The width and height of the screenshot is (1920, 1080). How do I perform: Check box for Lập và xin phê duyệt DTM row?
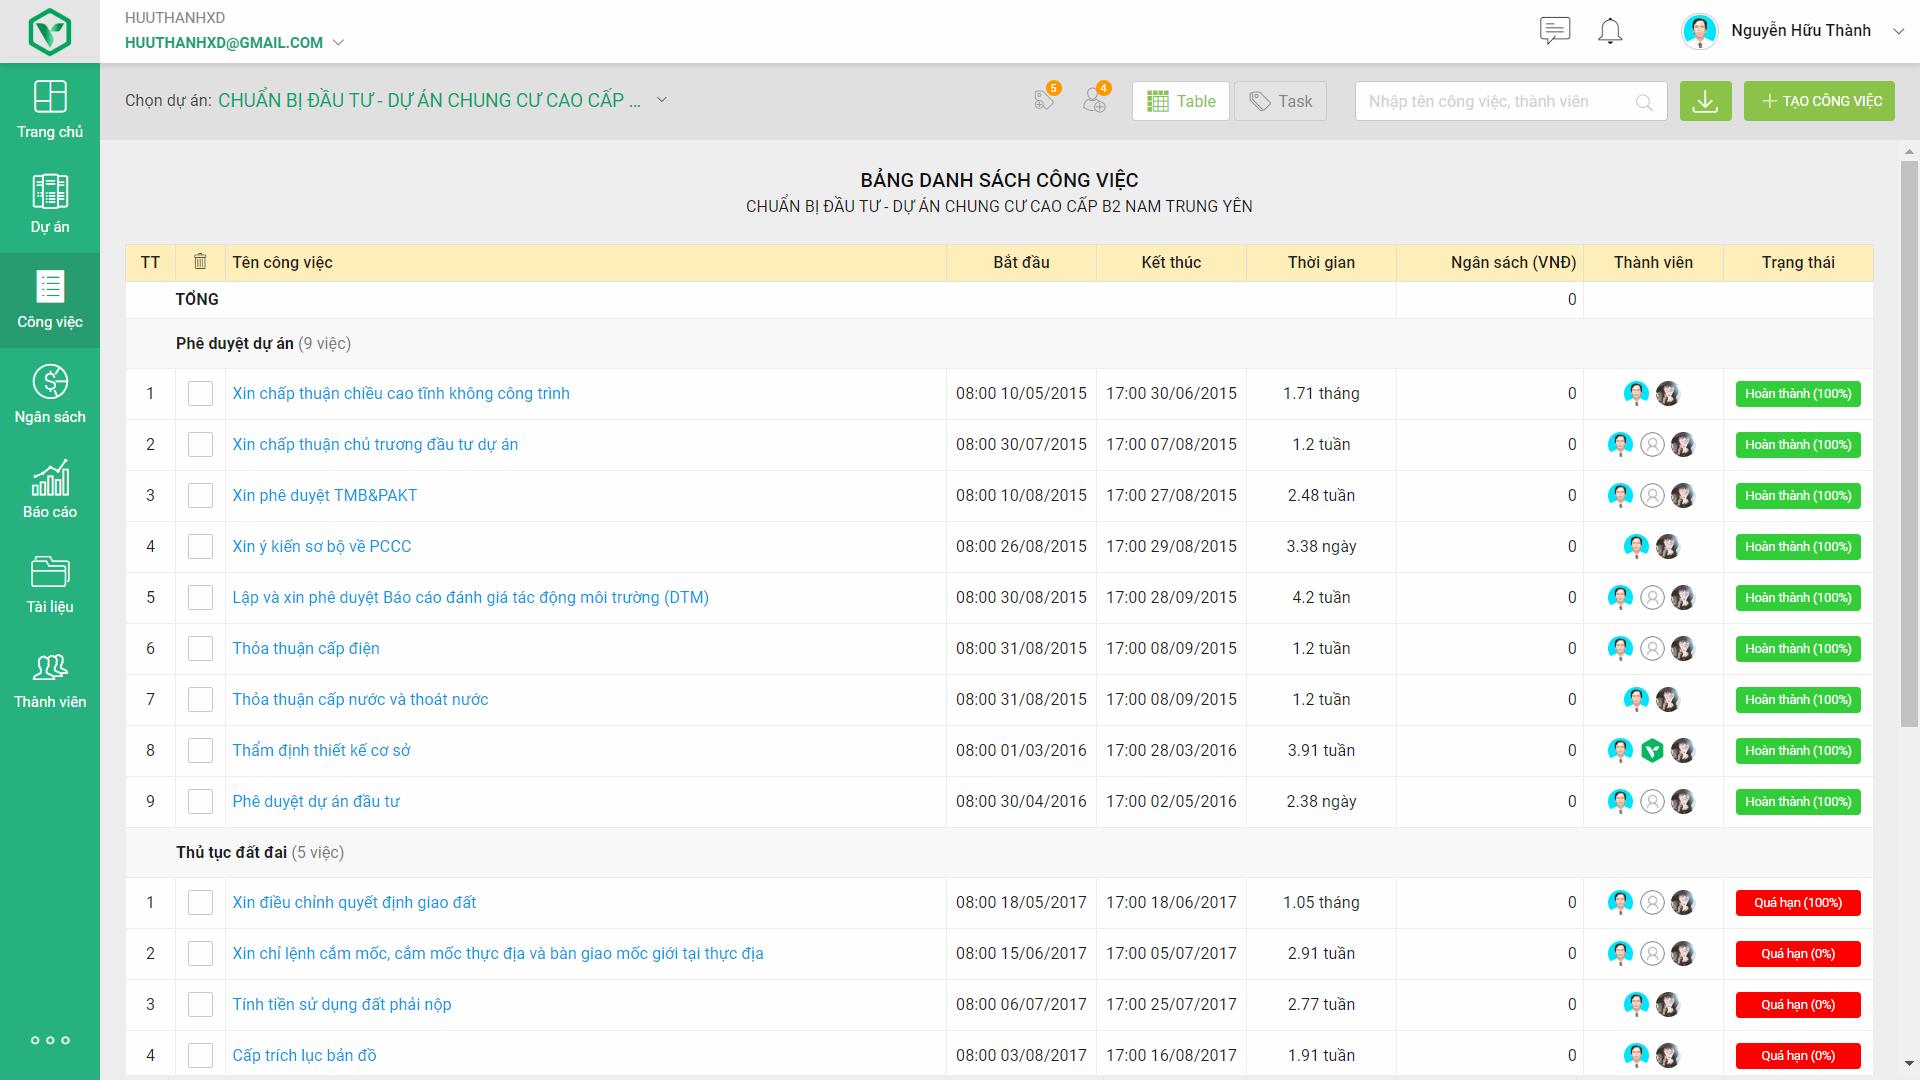pyautogui.click(x=200, y=597)
